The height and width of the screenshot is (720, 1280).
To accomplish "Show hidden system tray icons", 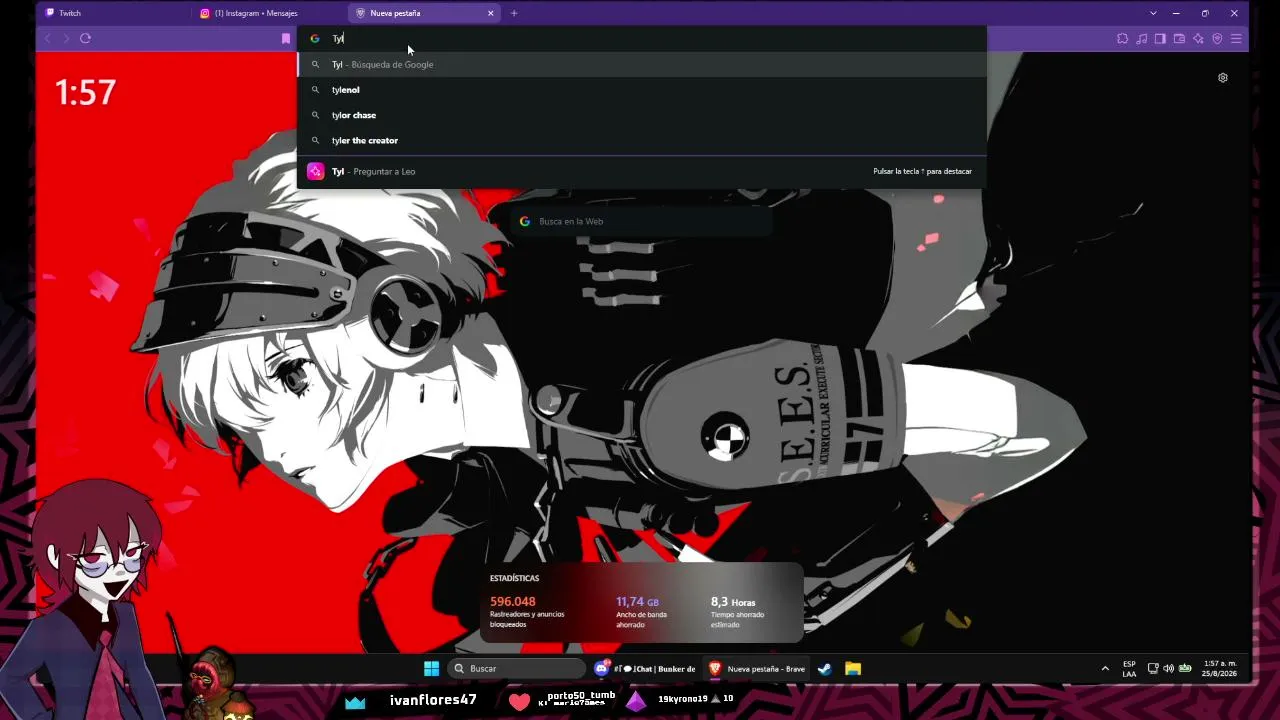I will coord(1105,669).
